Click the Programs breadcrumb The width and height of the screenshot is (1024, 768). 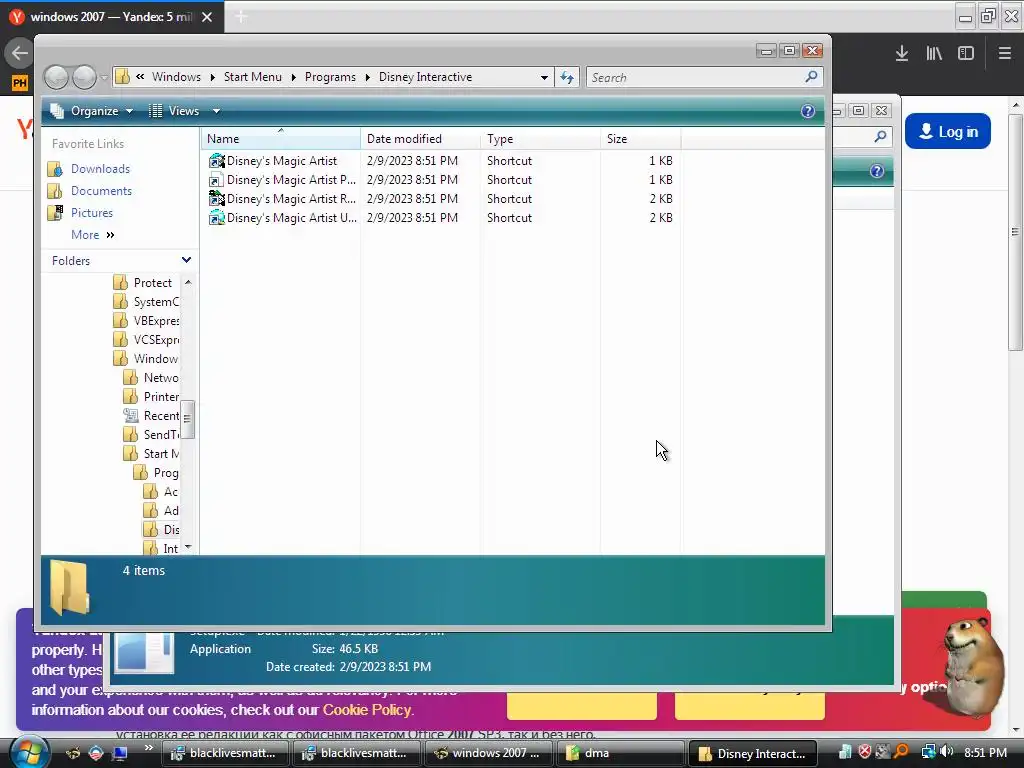(x=330, y=77)
